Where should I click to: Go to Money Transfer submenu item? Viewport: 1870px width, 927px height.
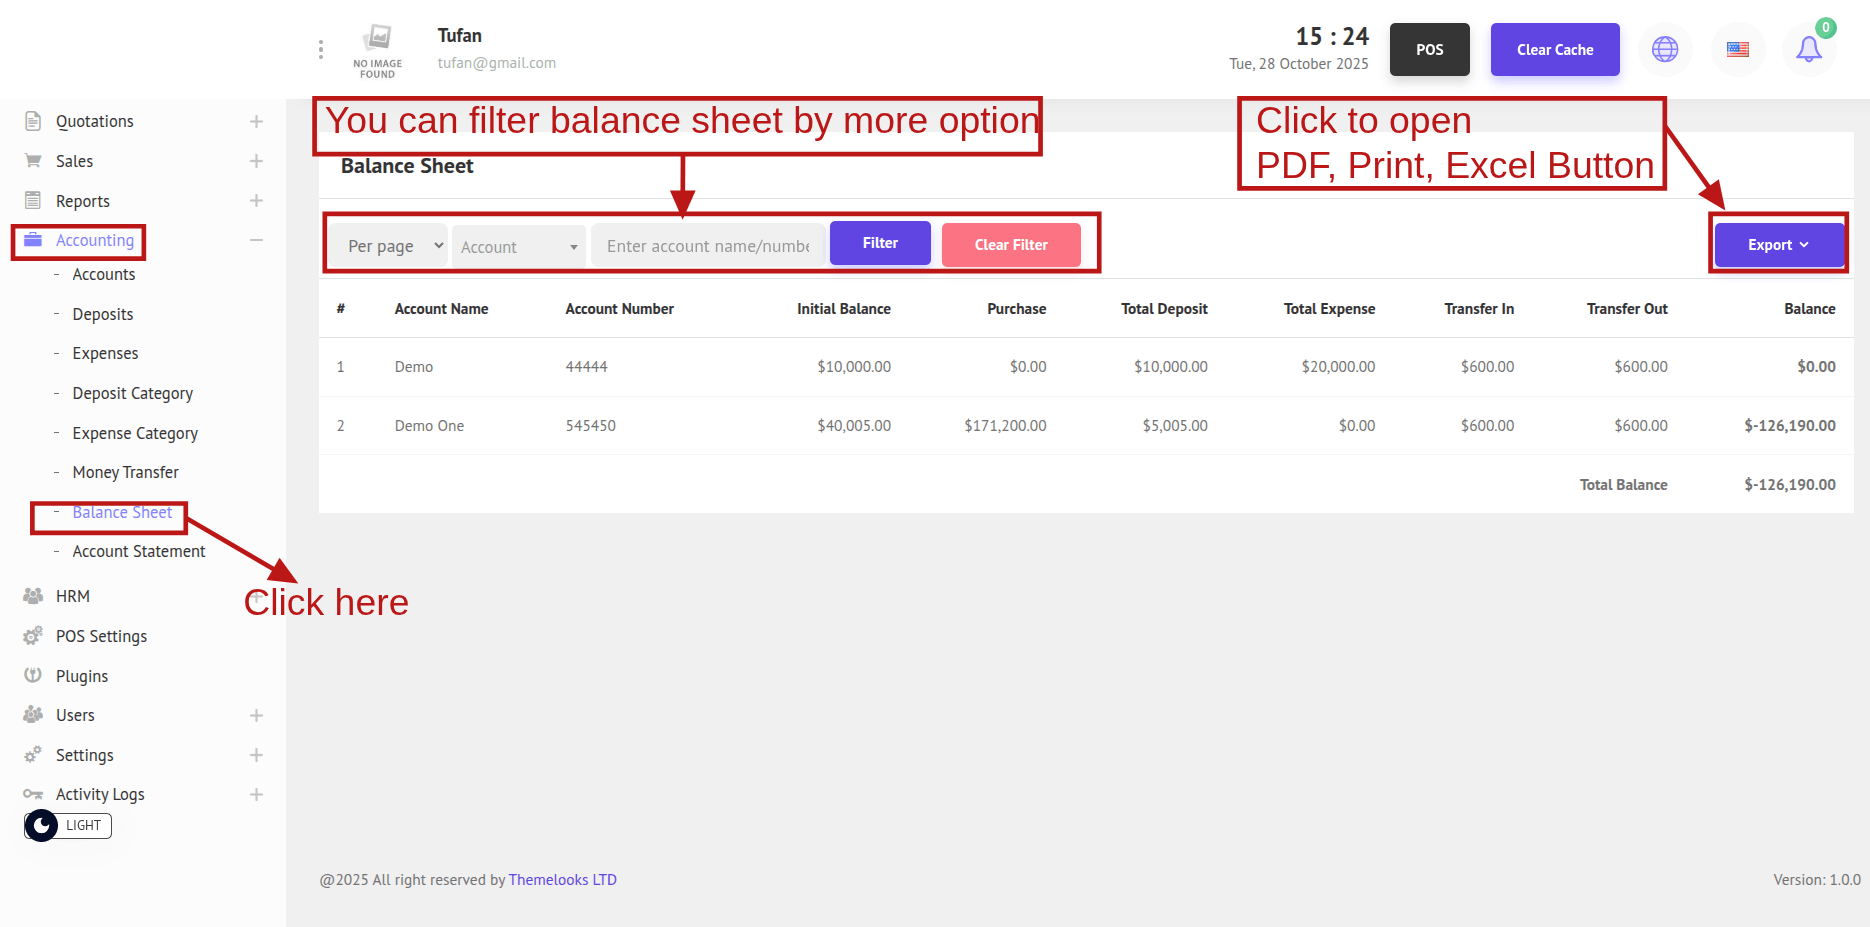(125, 472)
